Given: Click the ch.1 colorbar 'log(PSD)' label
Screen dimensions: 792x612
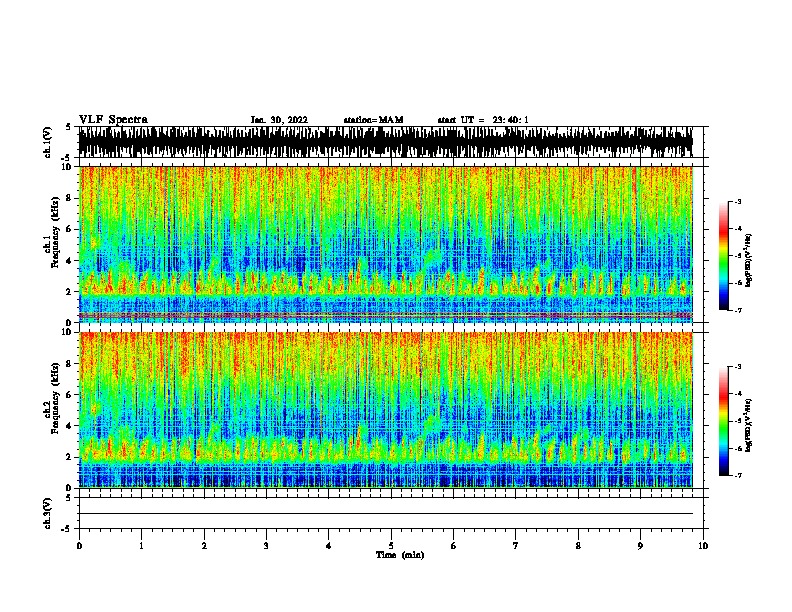Looking at the screenshot, I should [748, 260].
